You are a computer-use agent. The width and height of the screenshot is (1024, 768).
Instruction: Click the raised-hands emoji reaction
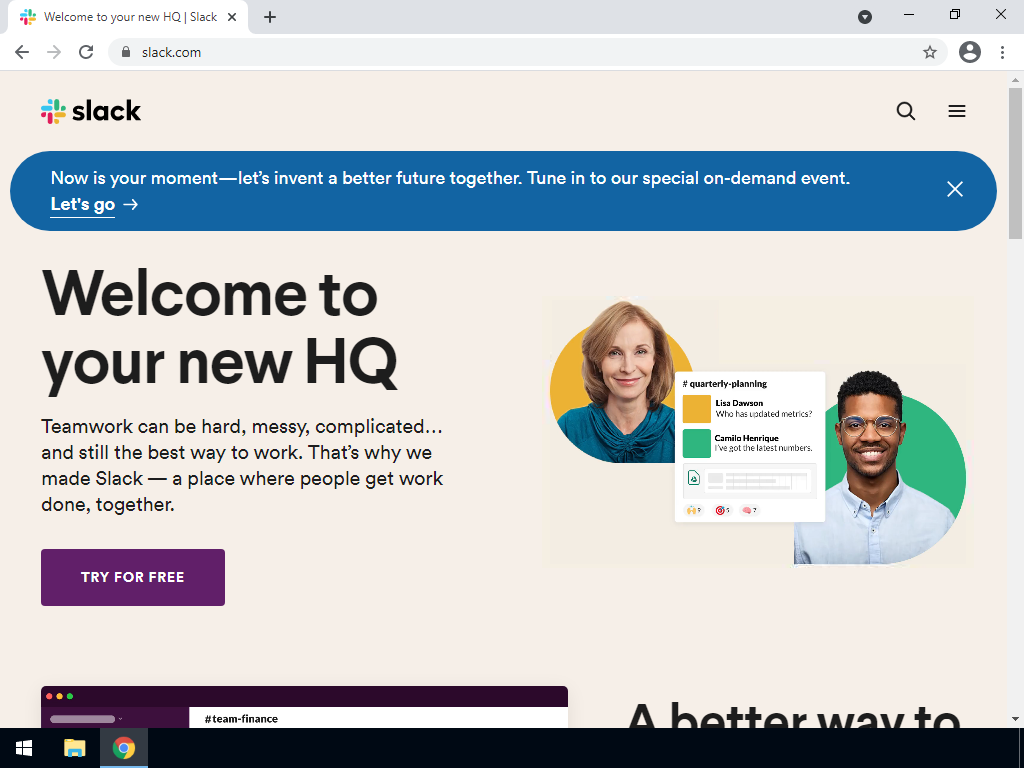click(x=694, y=510)
